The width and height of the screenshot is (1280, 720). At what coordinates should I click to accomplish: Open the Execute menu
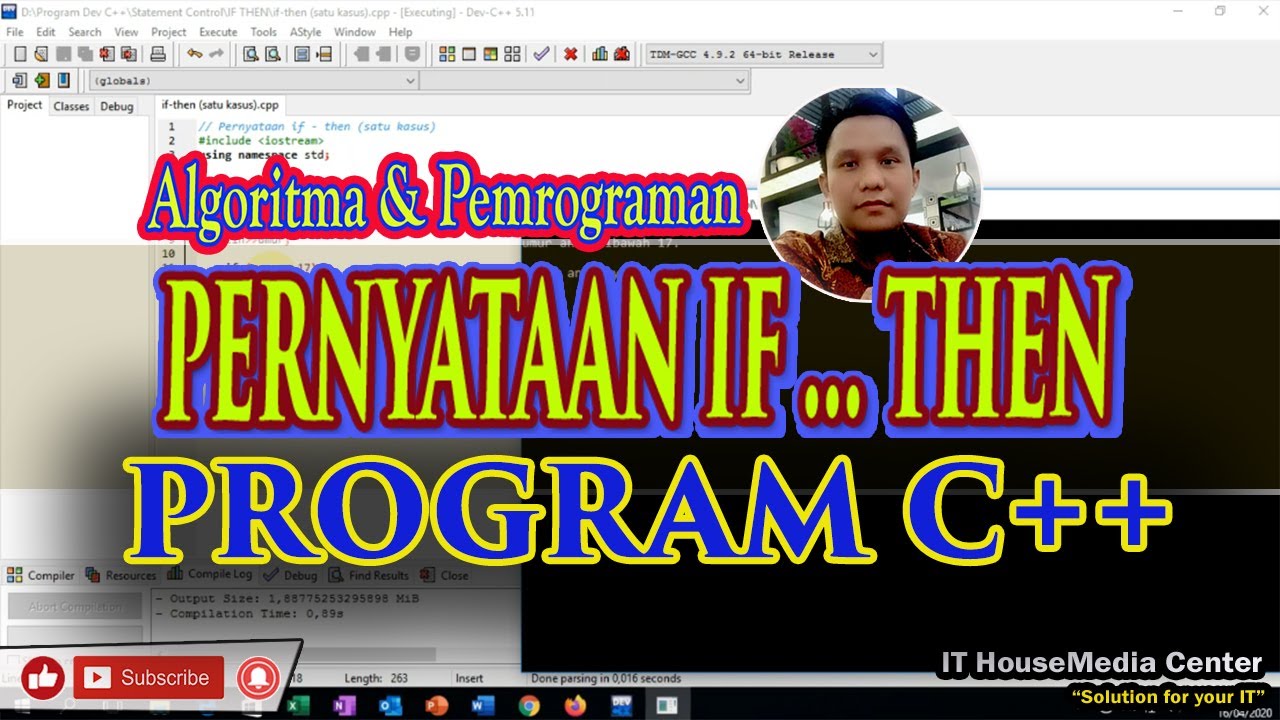point(218,32)
